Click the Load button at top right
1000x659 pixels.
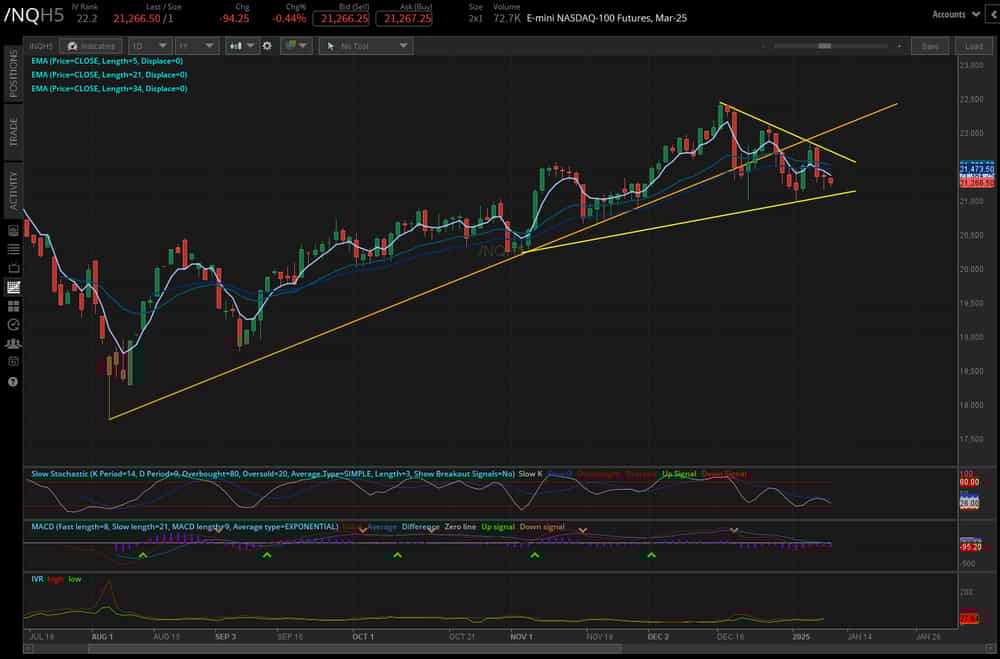coord(975,45)
